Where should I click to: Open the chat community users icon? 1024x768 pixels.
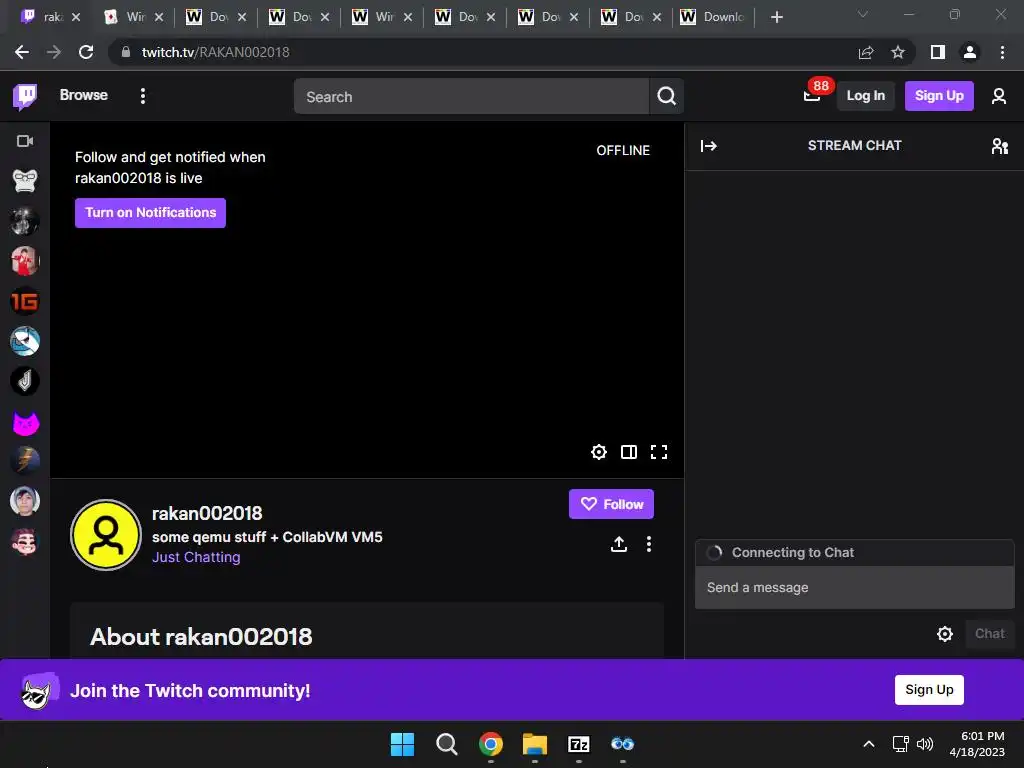(x=999, y=146)
